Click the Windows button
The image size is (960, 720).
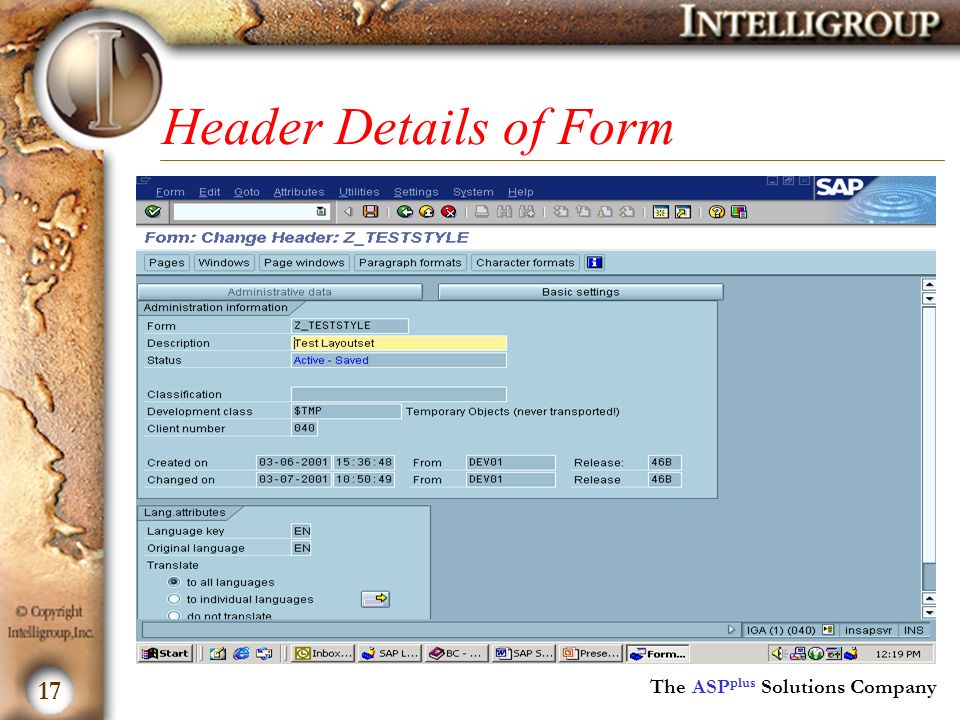coord(223,263)
